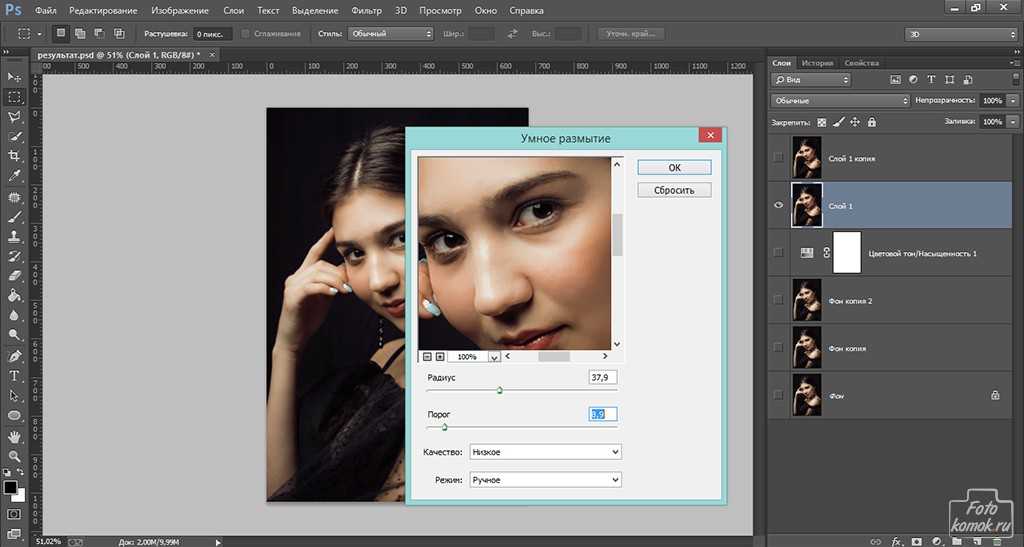The height and width of the screenshot is (547, 1024).
Task: Select the Blur tool
Action: click(x=14, y=315)
